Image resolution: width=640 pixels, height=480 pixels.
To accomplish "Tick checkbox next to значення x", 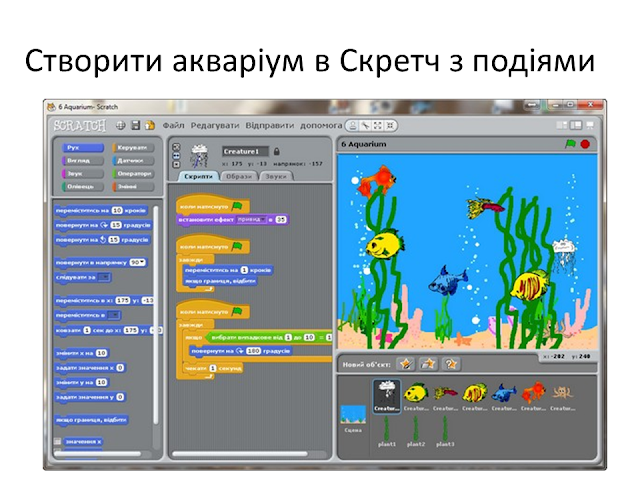I will (x=58, y=442).
